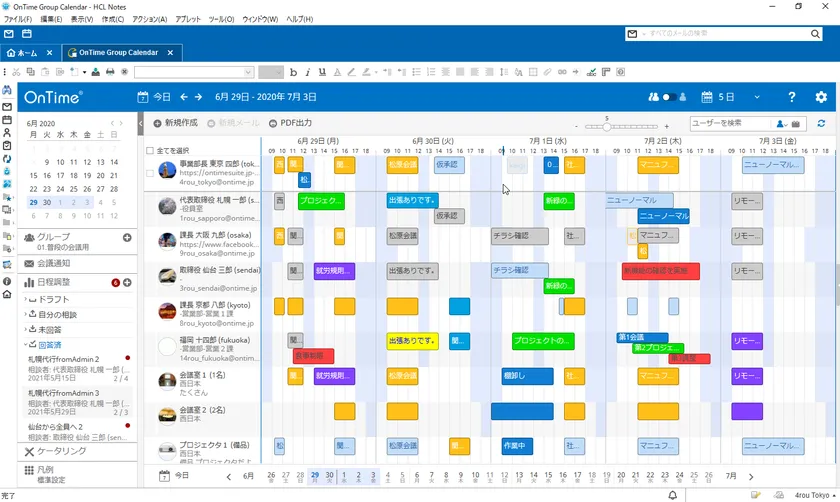The width and height of the screenshot is (840, 502).
Task: Open the 仙台から全員へ 2 poll entry
Action: click(x=79, y=432)
